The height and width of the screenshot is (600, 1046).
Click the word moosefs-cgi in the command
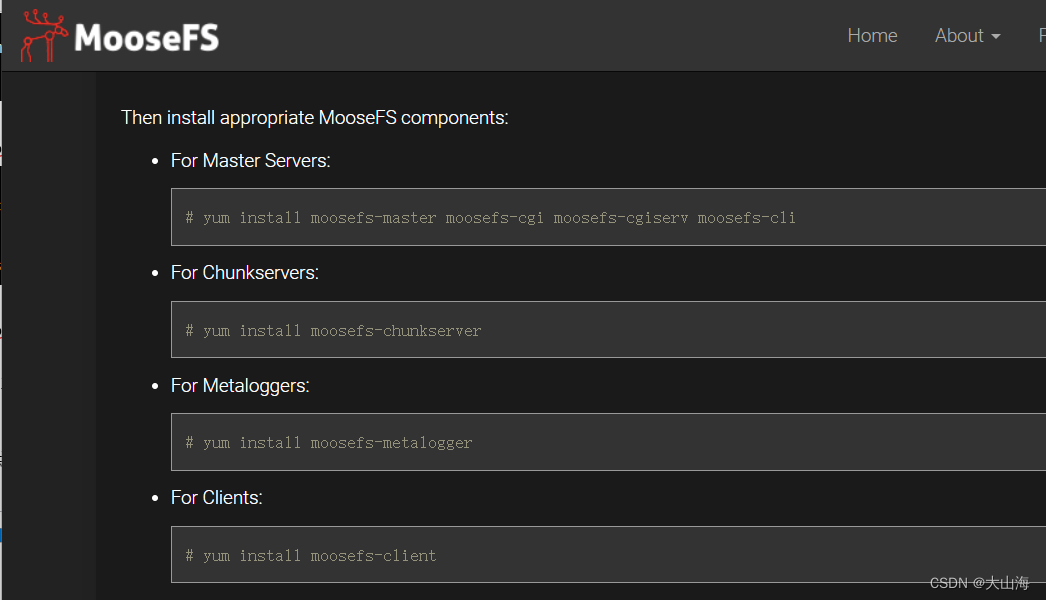pos(494,217)
